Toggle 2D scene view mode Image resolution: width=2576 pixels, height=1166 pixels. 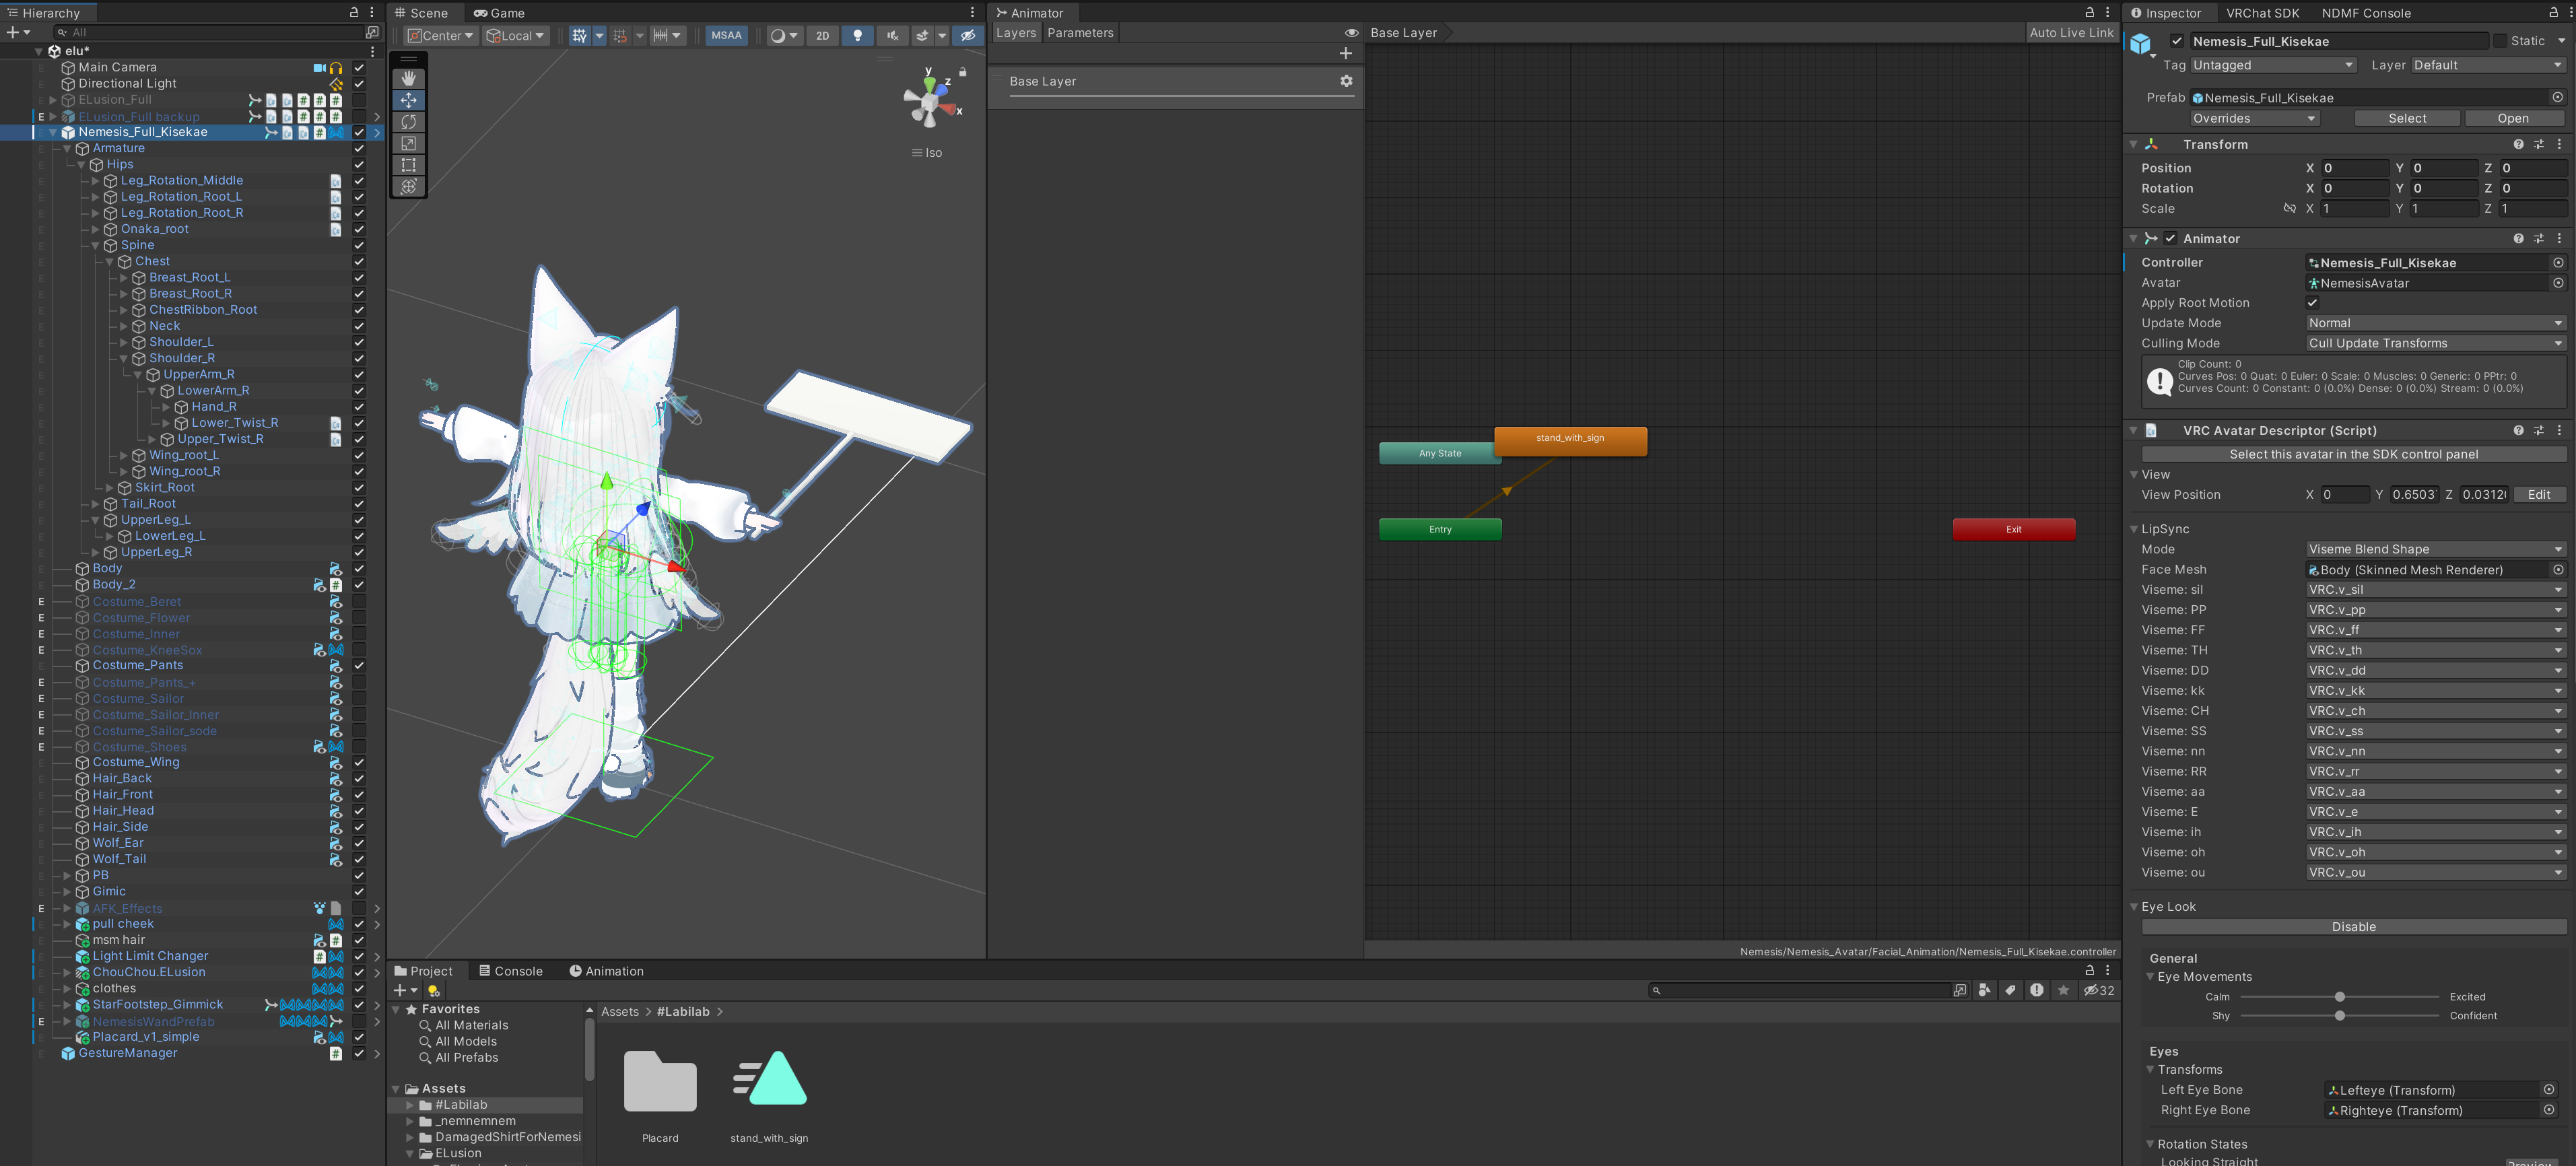pyautogui.click(x=822, y=35)
